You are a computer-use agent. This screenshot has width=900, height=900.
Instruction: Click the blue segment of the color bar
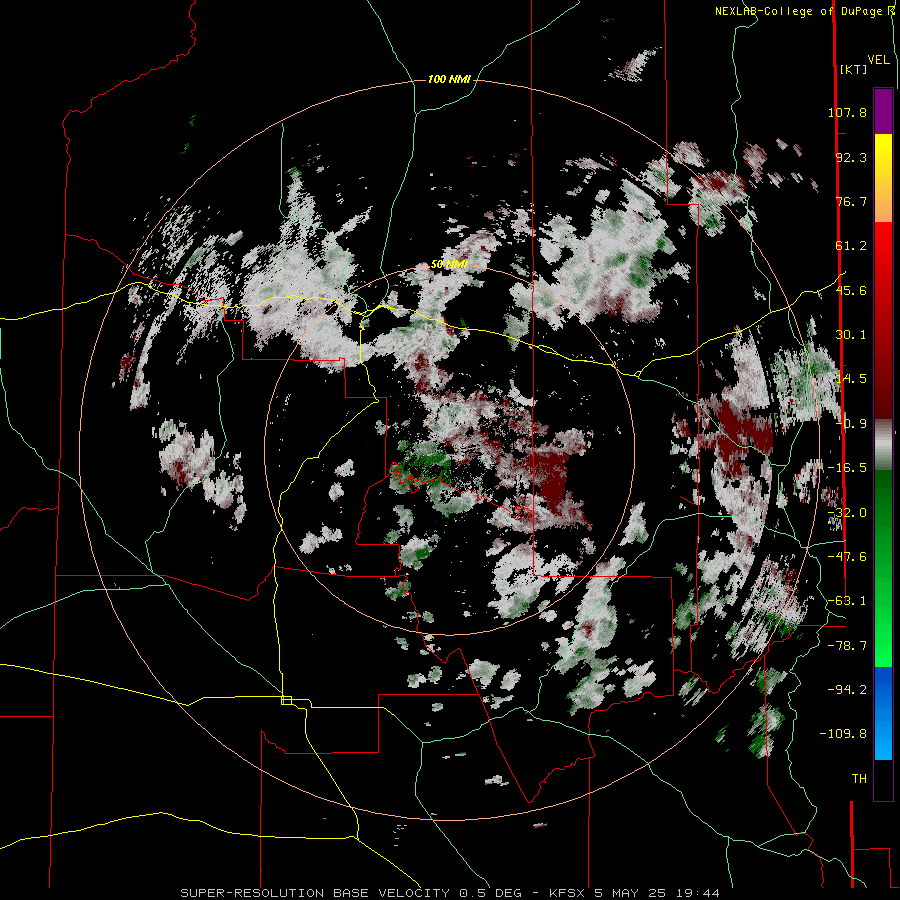[x=883, y=713]
